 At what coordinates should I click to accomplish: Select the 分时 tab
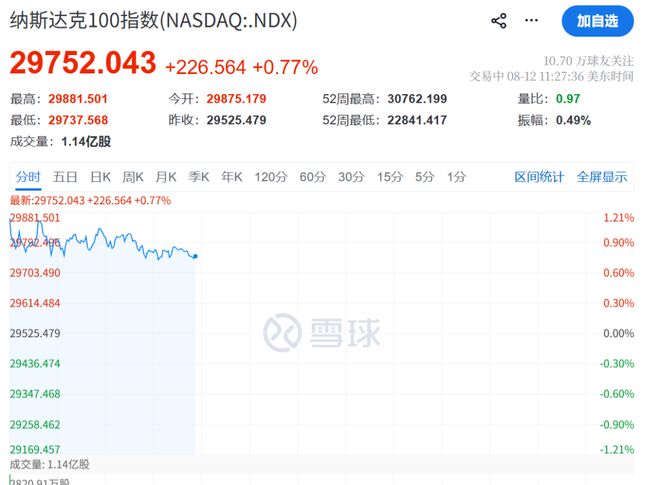pos(28,177)
